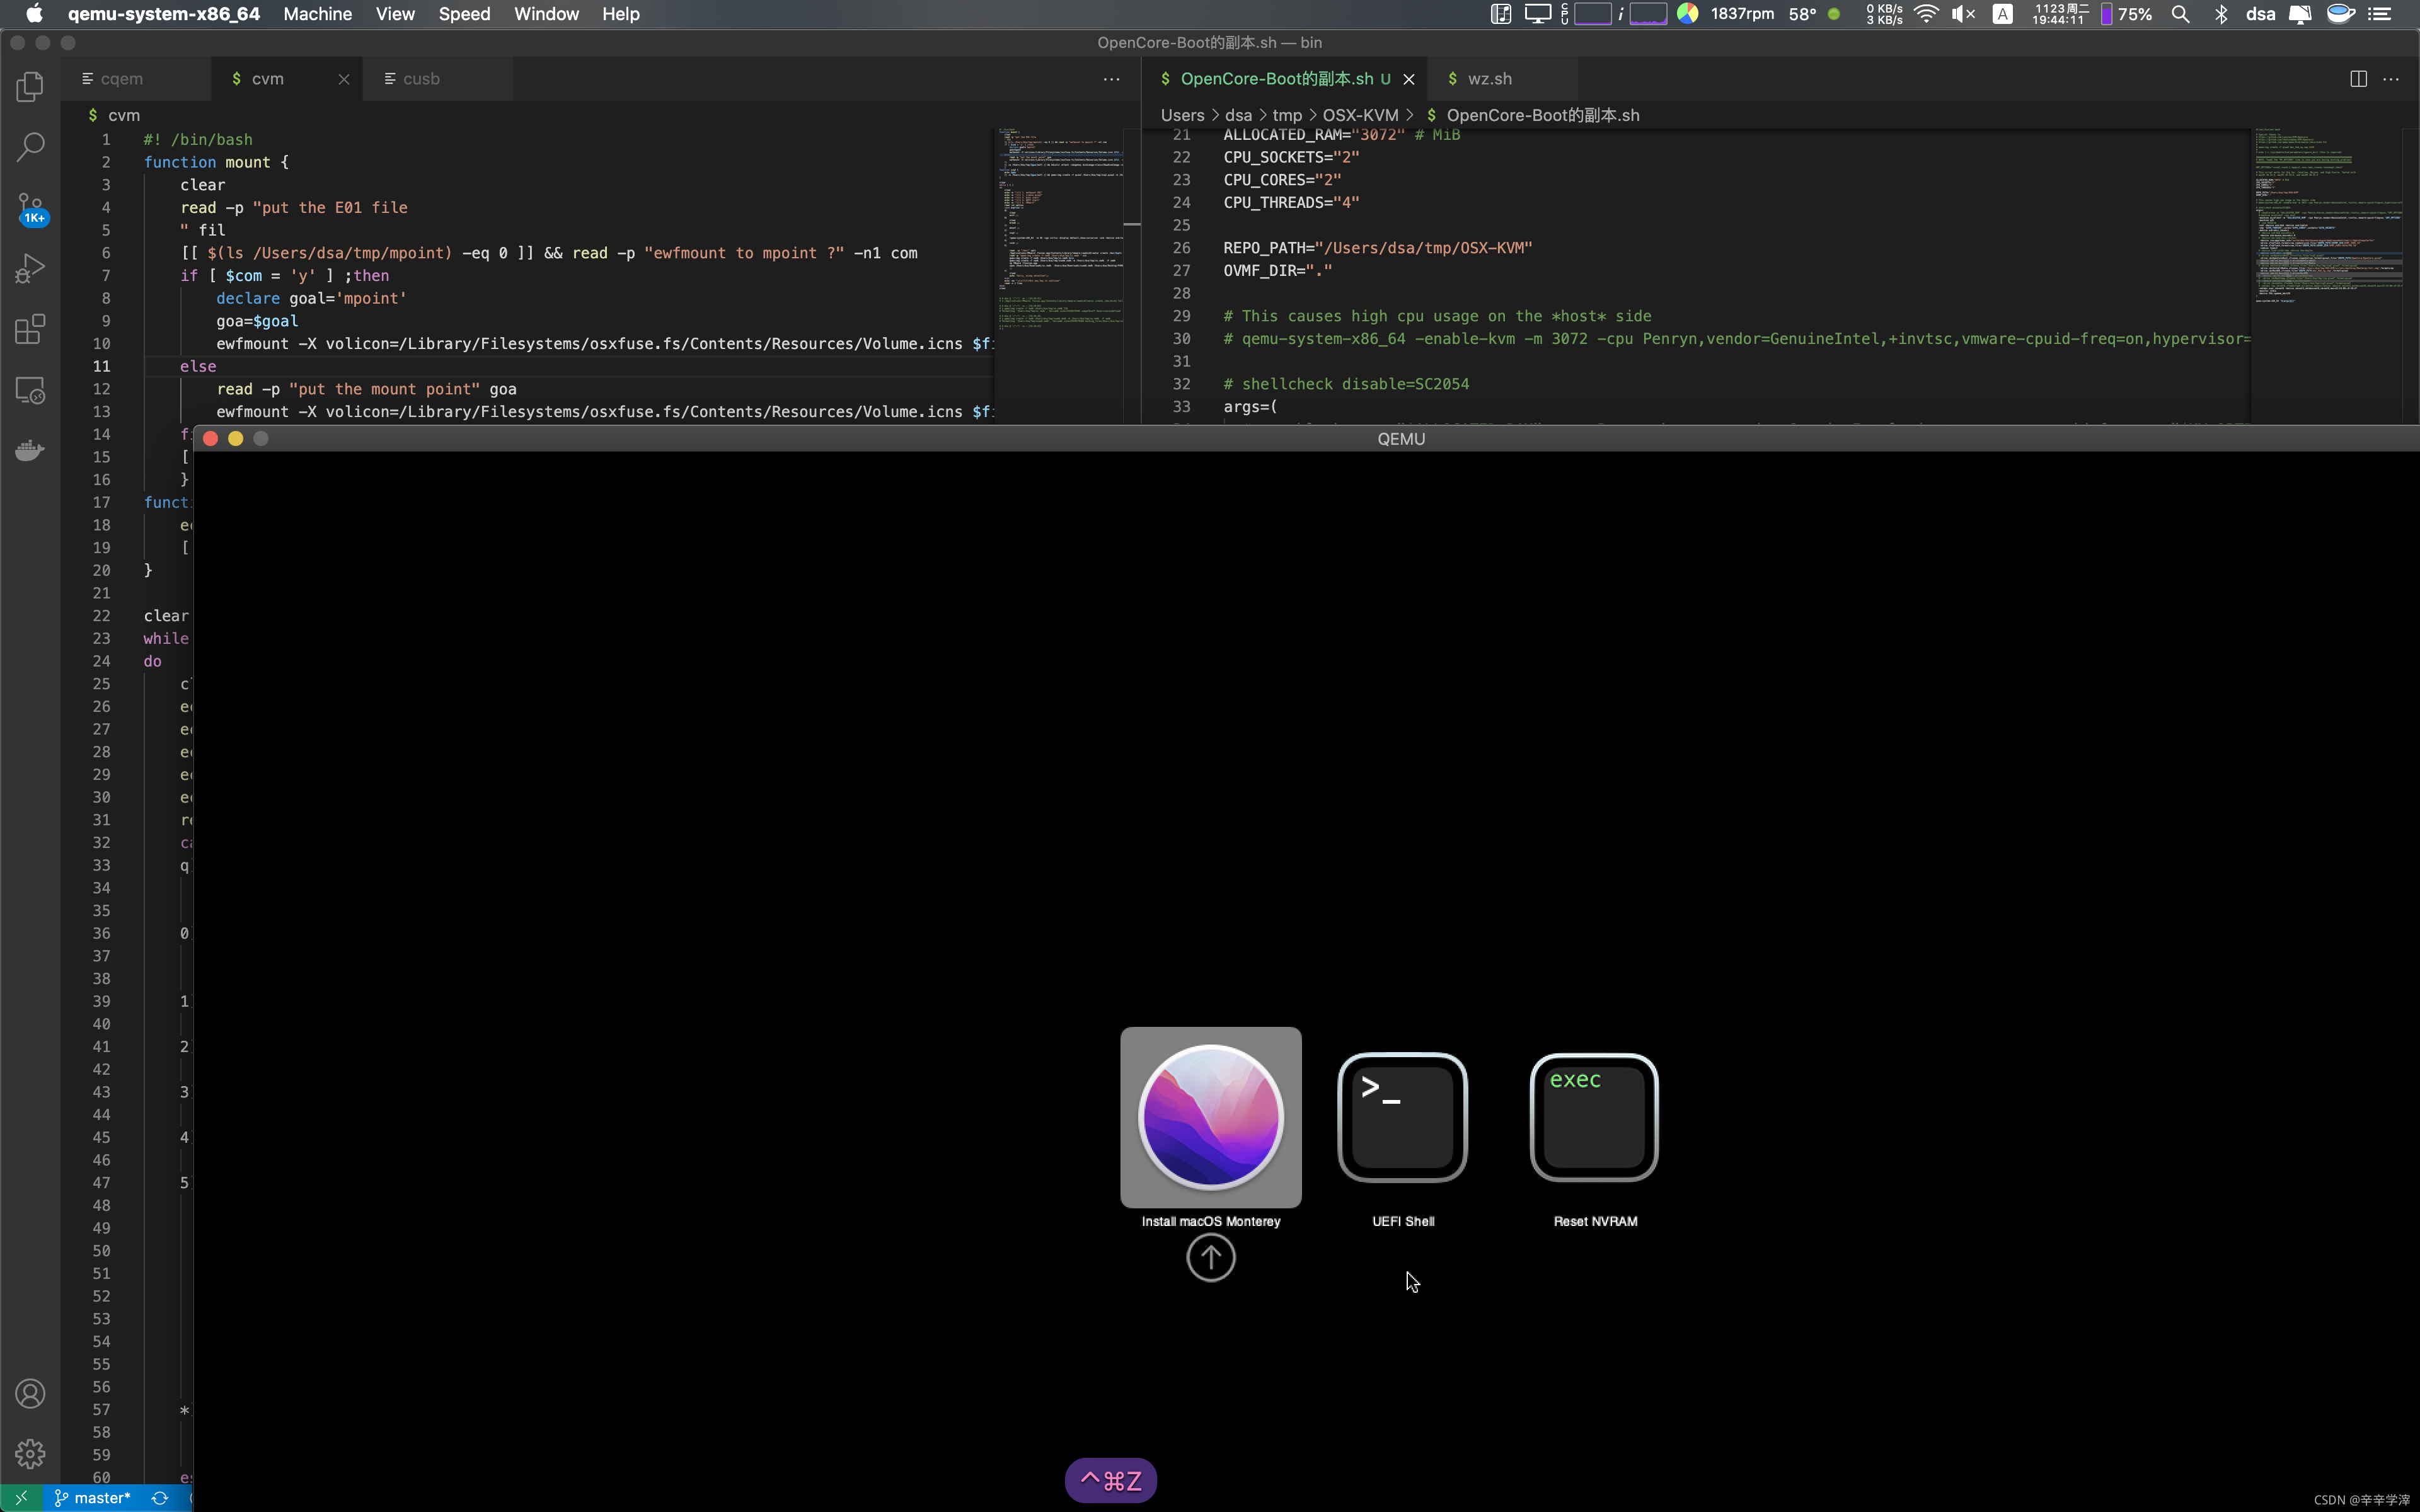The width and height of the screenshot is (2420, 1512).
Task: Open the Remote Explorer view
Action: [30, 390]
